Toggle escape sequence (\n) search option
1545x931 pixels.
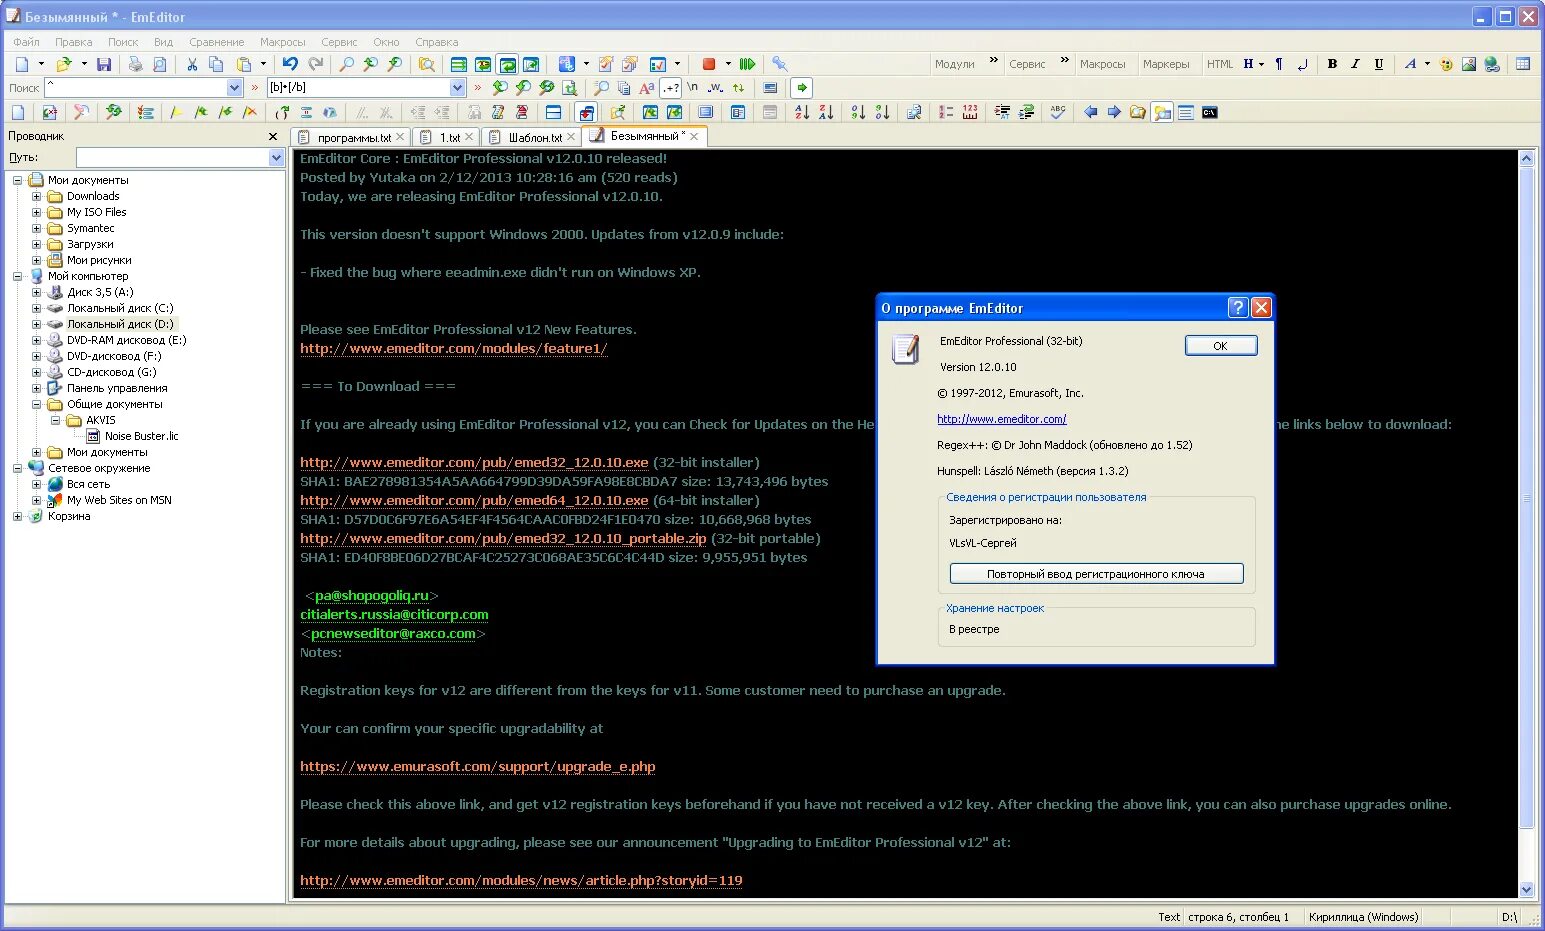(693, 88)
